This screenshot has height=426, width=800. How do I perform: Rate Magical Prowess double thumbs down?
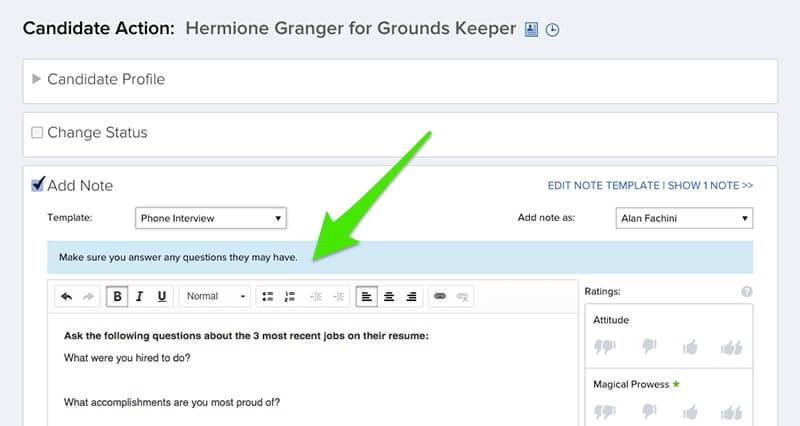(605, 411)
